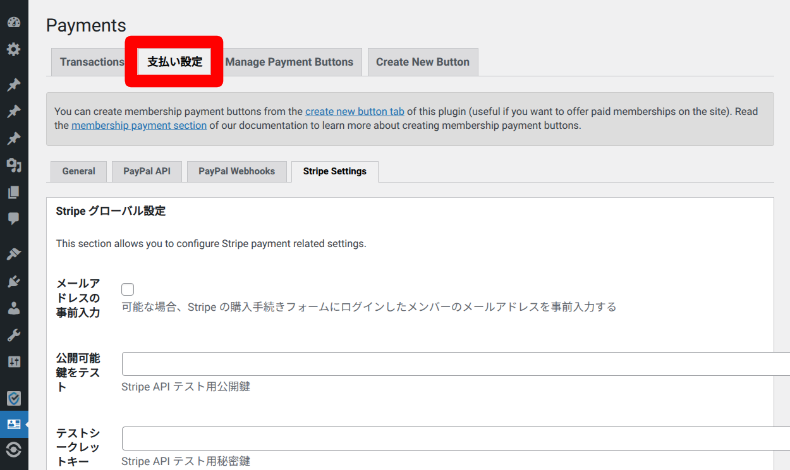Open the Manage Payment Buttons tab

[289, 62]
